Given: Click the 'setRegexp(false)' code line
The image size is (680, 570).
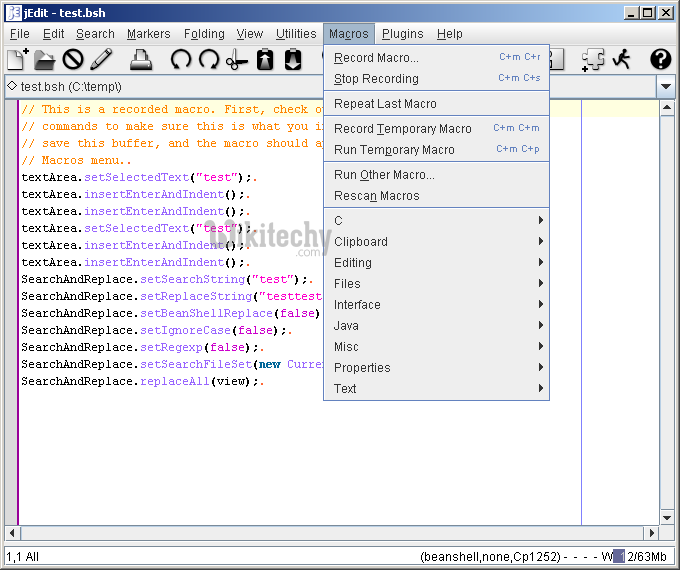Looking at the screenshot, I should point(142,347).
